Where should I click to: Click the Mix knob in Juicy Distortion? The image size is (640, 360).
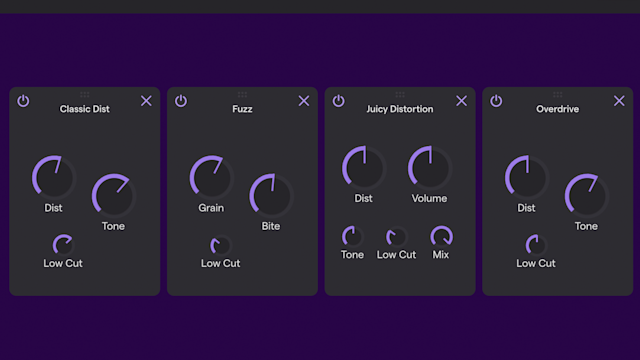pyautogui.click(x=441, y=236)
